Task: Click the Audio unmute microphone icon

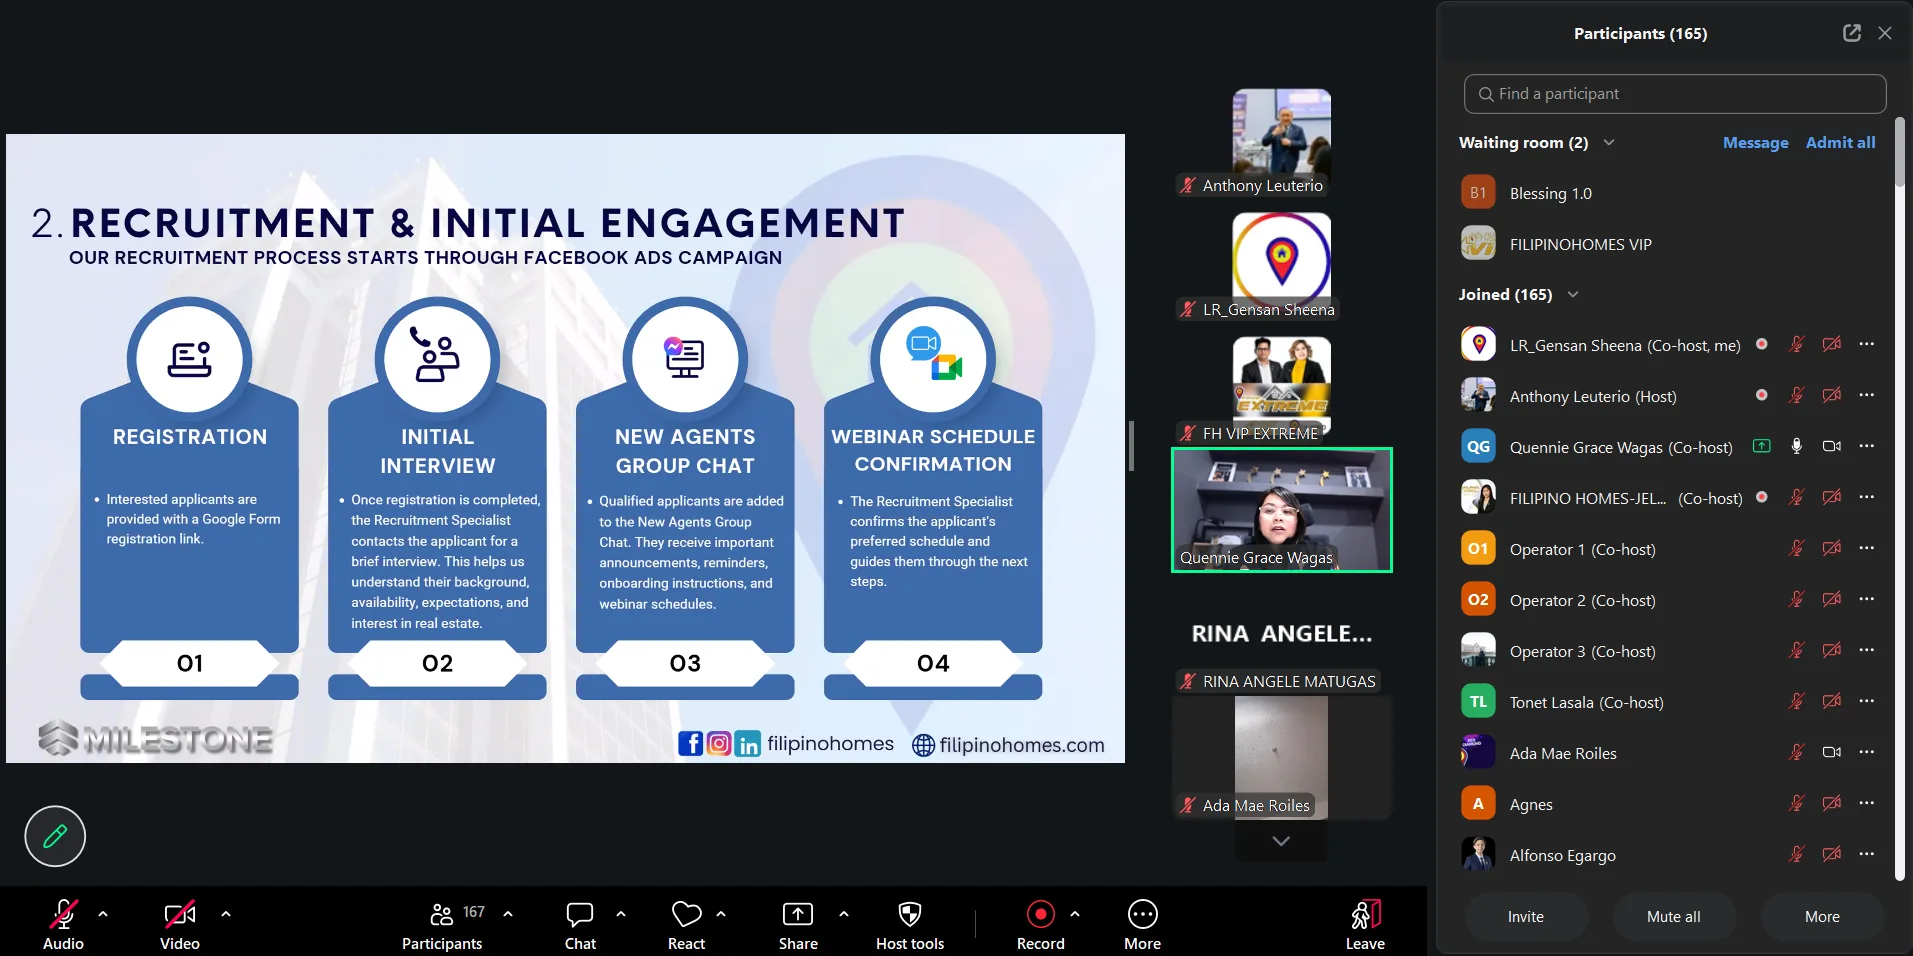Action: point(63,914)
